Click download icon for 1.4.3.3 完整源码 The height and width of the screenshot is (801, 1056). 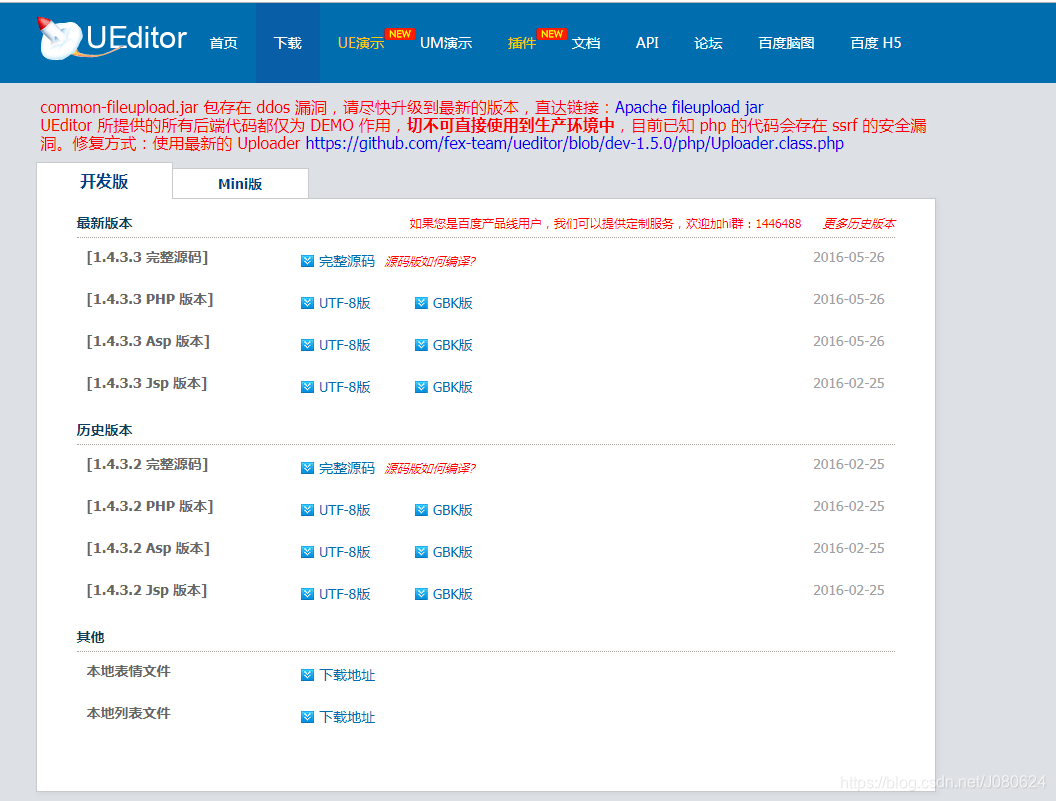[307, 261]
